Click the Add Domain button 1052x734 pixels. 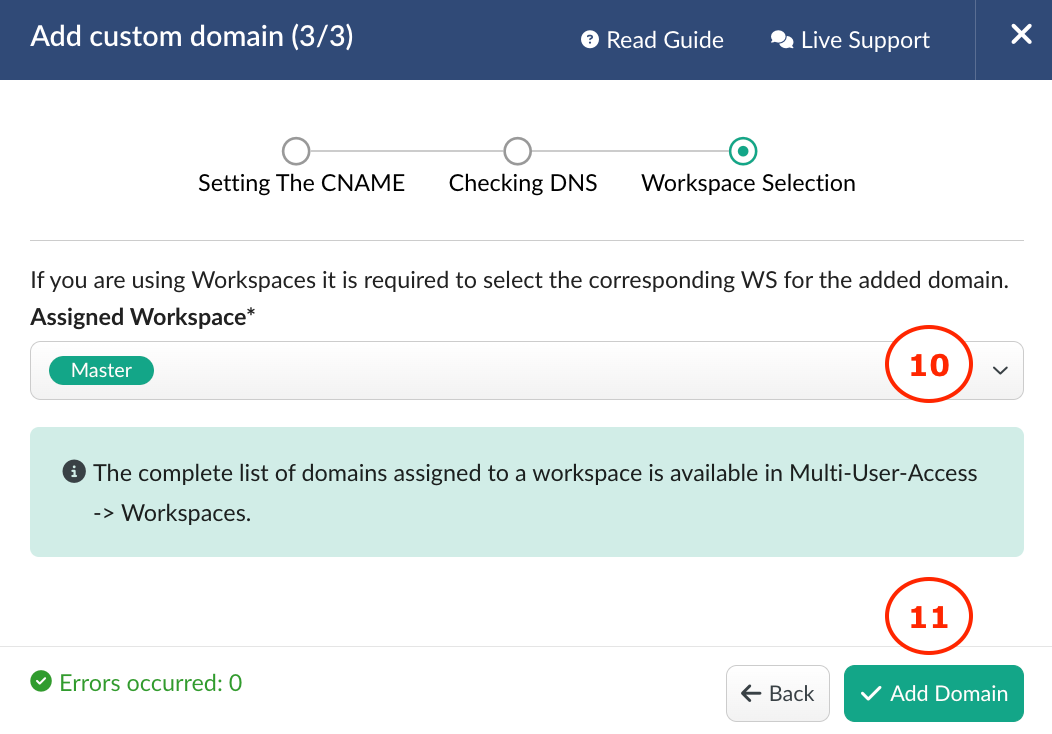click(x=933, y=693)
